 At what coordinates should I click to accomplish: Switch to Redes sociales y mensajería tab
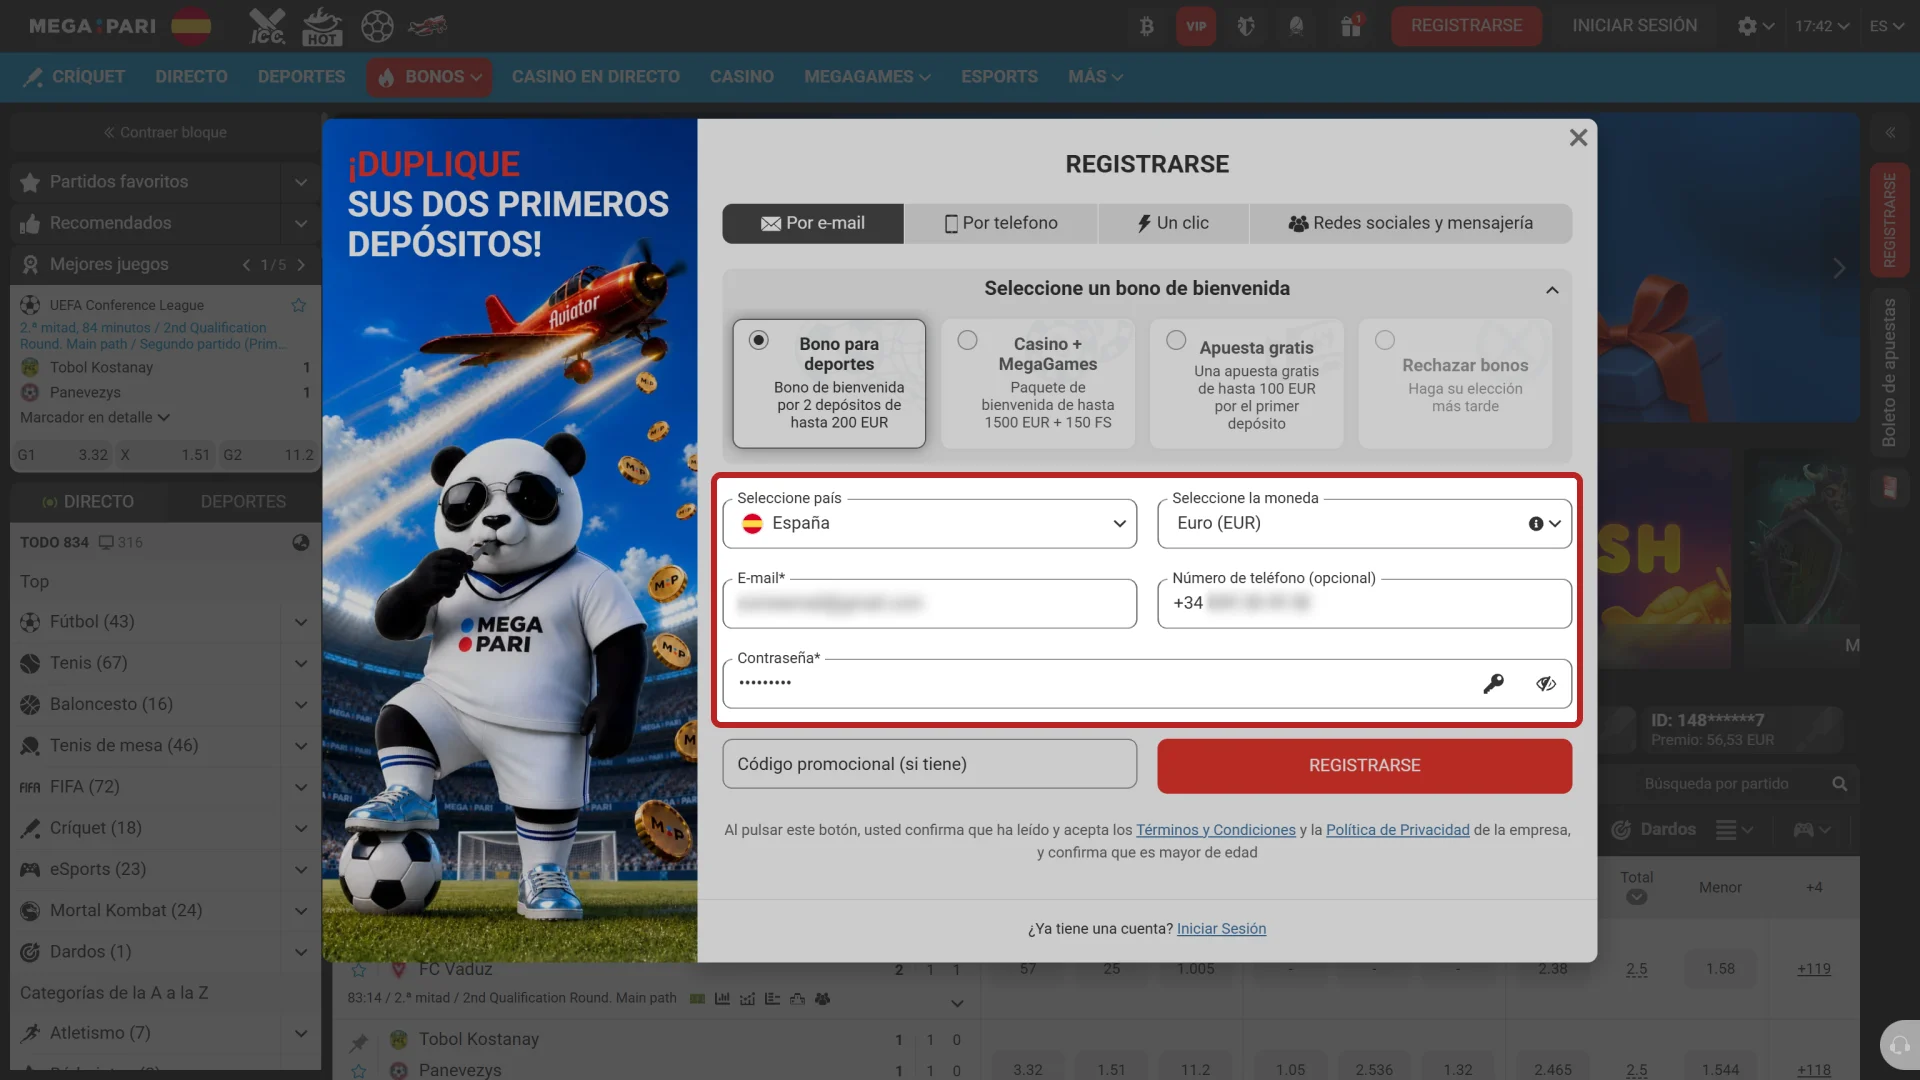pyautogui.click(x=1410, y=224)
